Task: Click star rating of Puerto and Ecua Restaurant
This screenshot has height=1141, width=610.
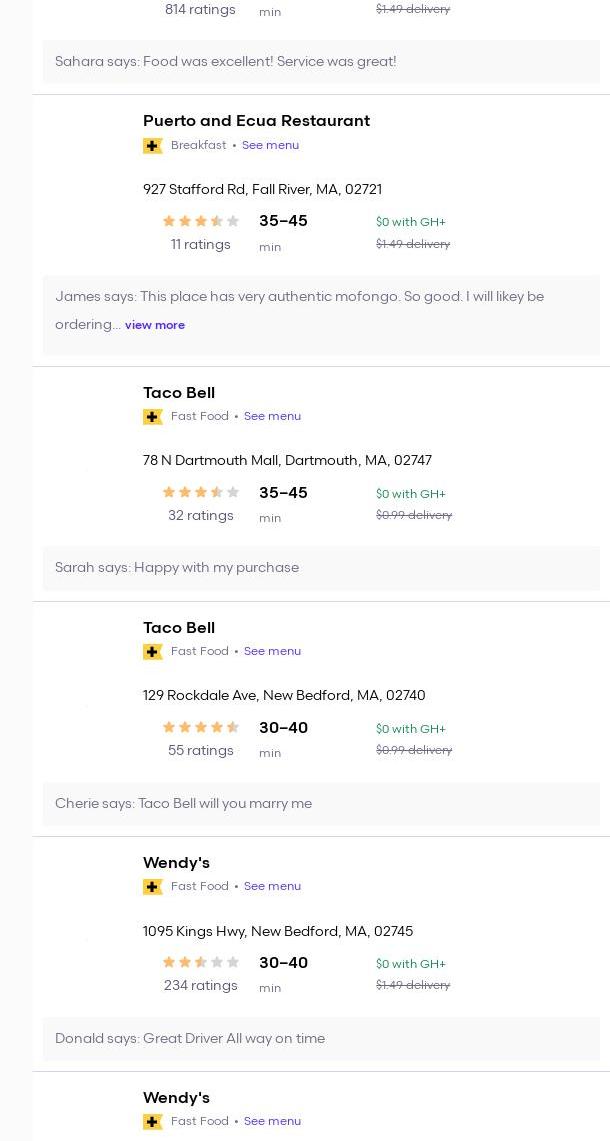Action: click(x=200, y=221)
